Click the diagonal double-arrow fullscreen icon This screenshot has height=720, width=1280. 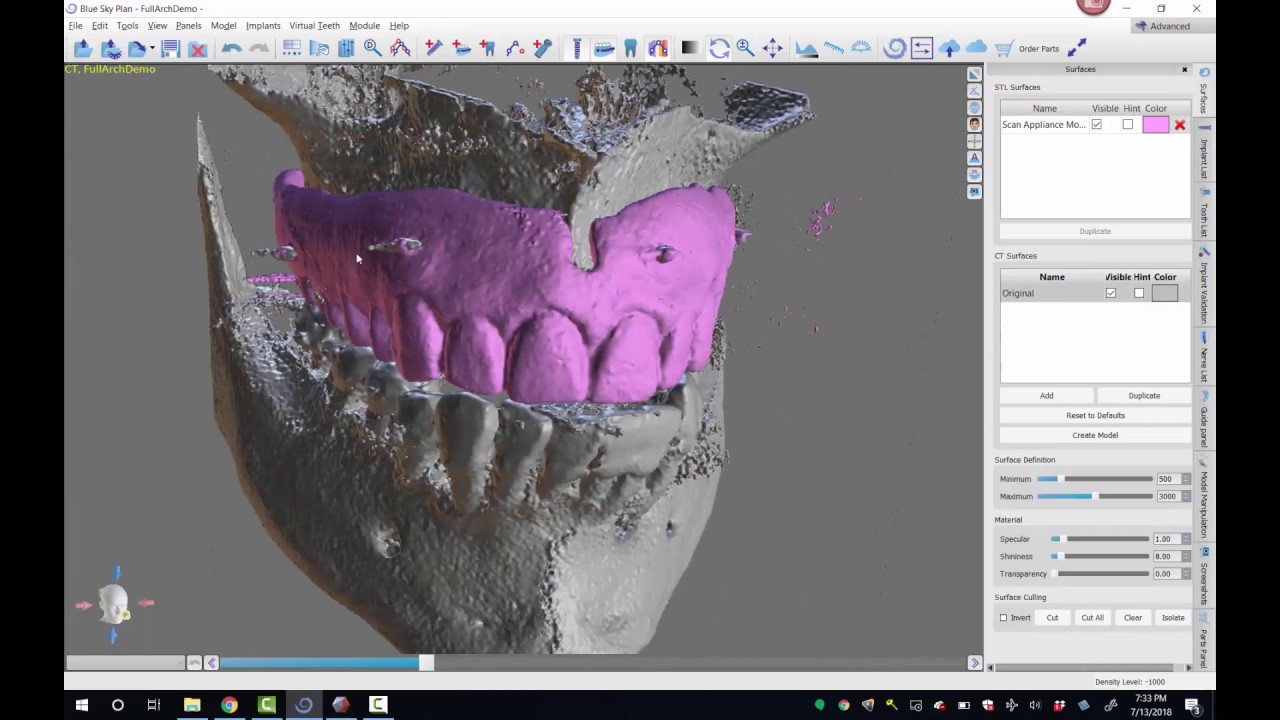tap(1077, 48)
